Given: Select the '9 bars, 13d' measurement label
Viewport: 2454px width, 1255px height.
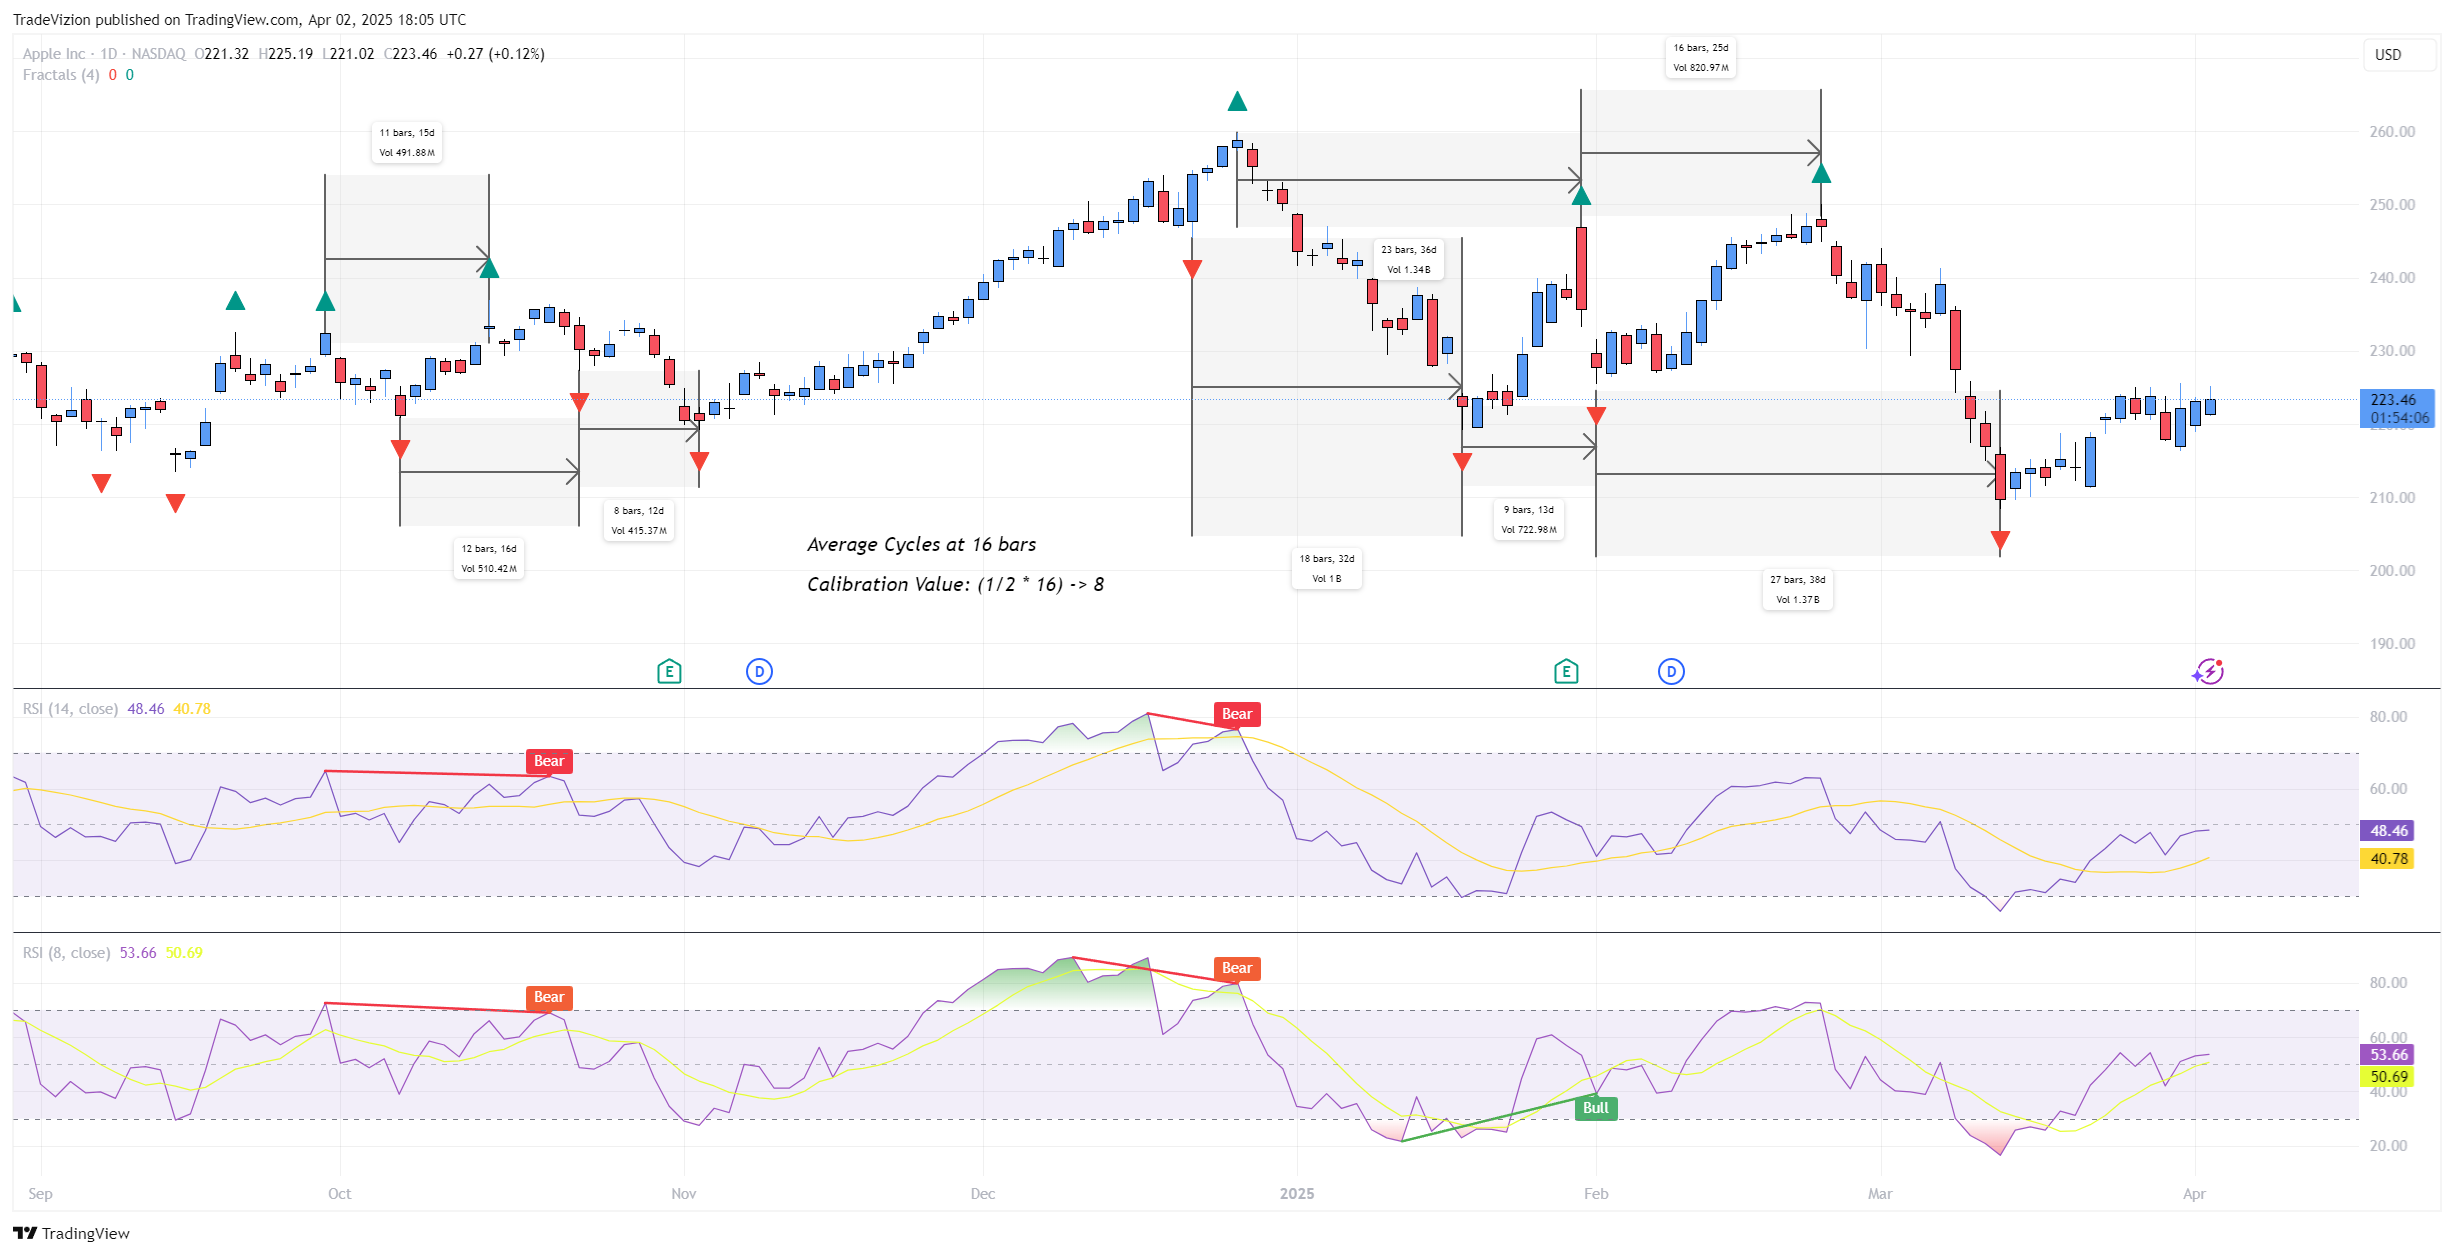Looking at the screenshot, I should point(1529,519).
